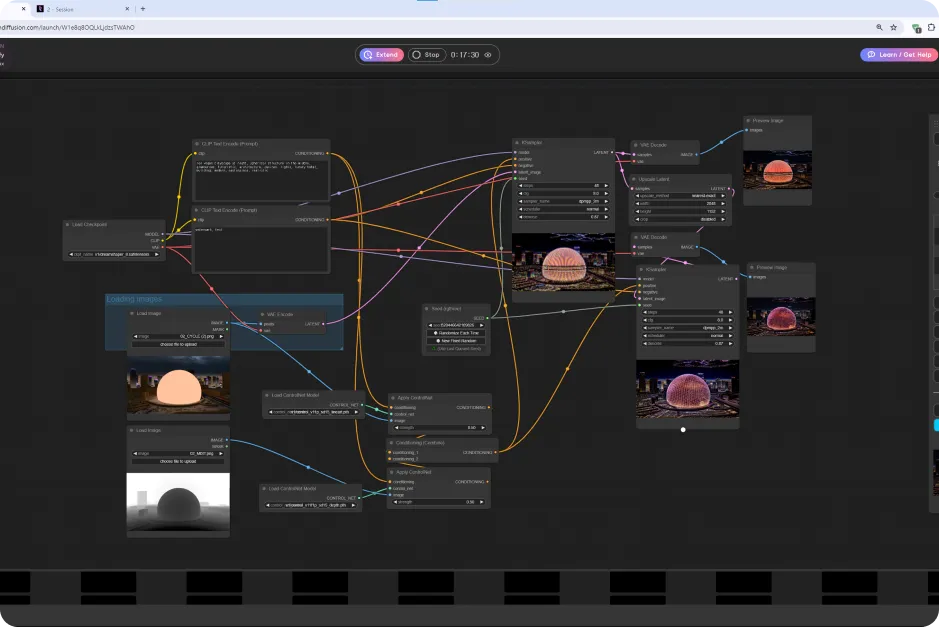Screen dimensions: 939x627
Task: Increase denoise using right arrow in lower KSampler
Action: click(730, 344)
